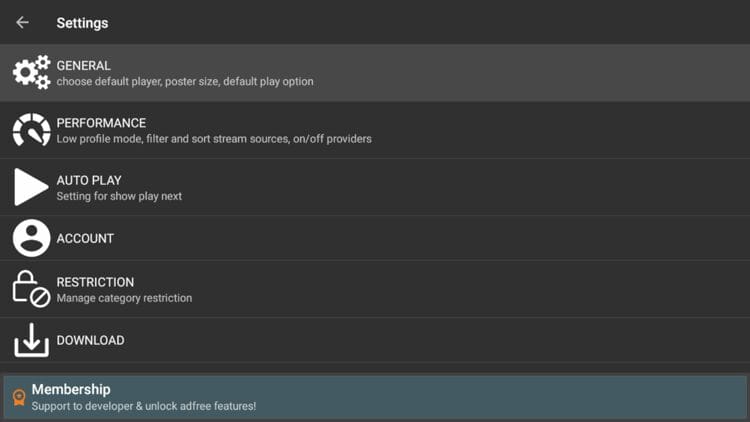The width and height of the screenshot is (750, 422).
Task: Click the Account profile icon
Action: [x=31, y=238]
